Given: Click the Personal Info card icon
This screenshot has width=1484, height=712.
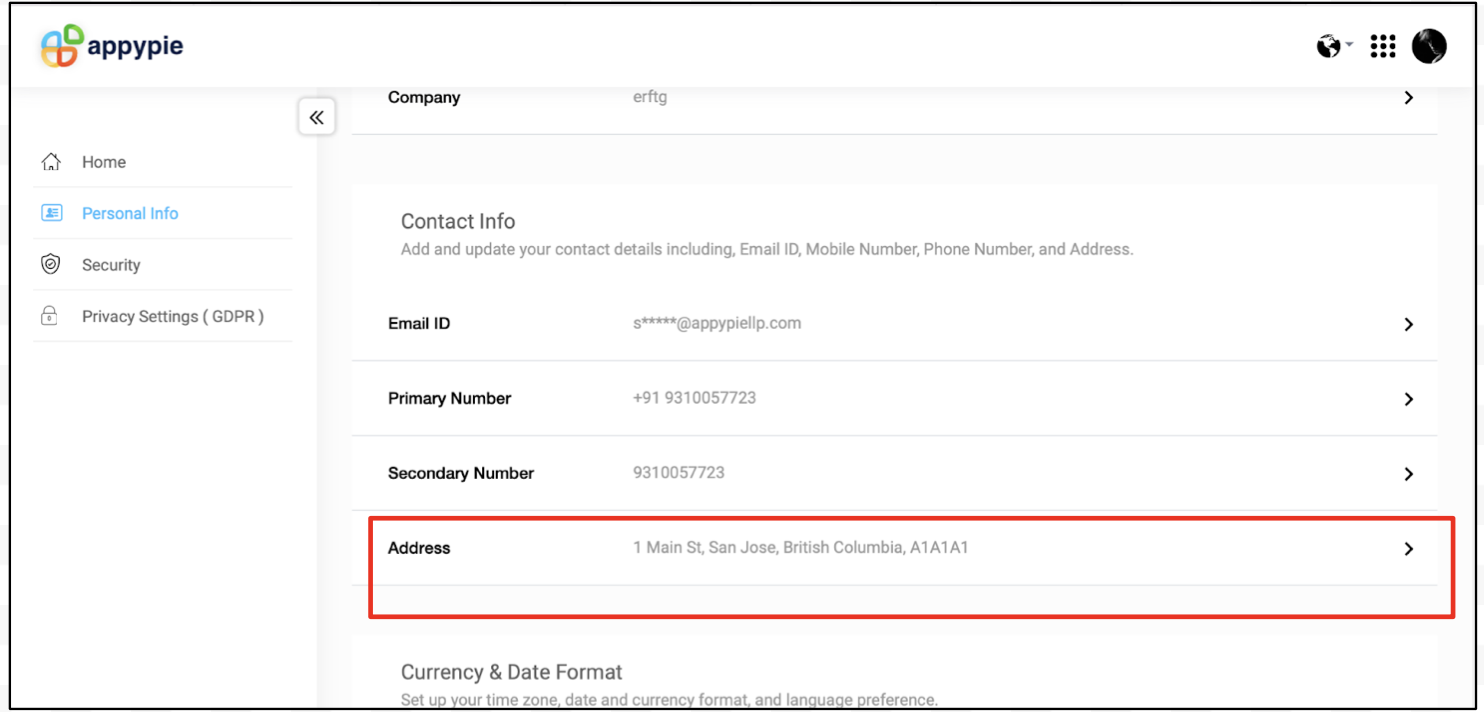Looking at the screenshot, I should click(x=51, y=213).
